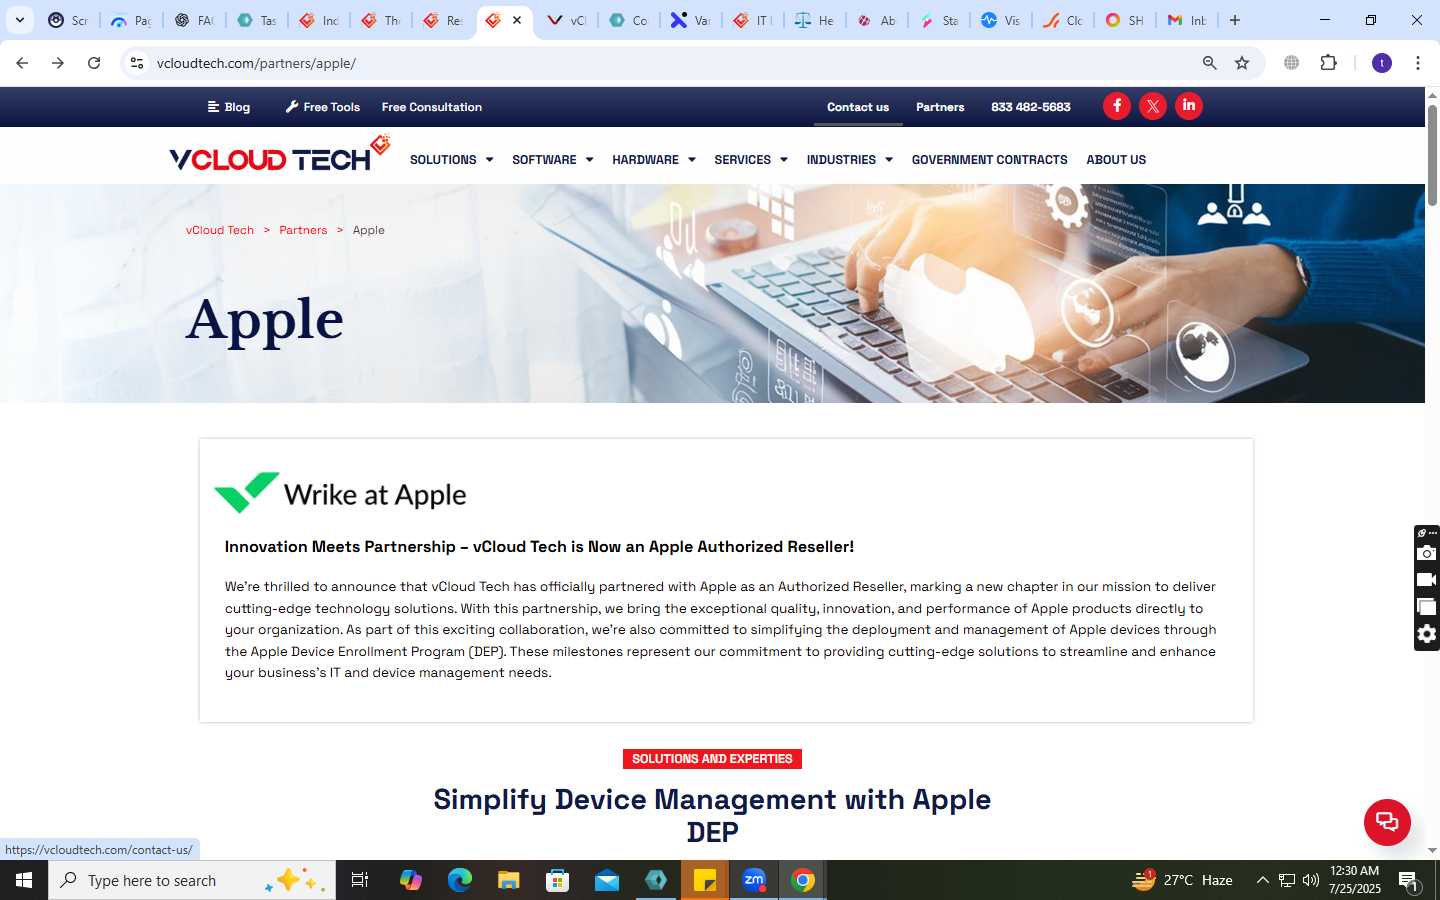The image size is (1440, 900).
Task: Open Chrome three-dot menu
Action: [1418, 63]
